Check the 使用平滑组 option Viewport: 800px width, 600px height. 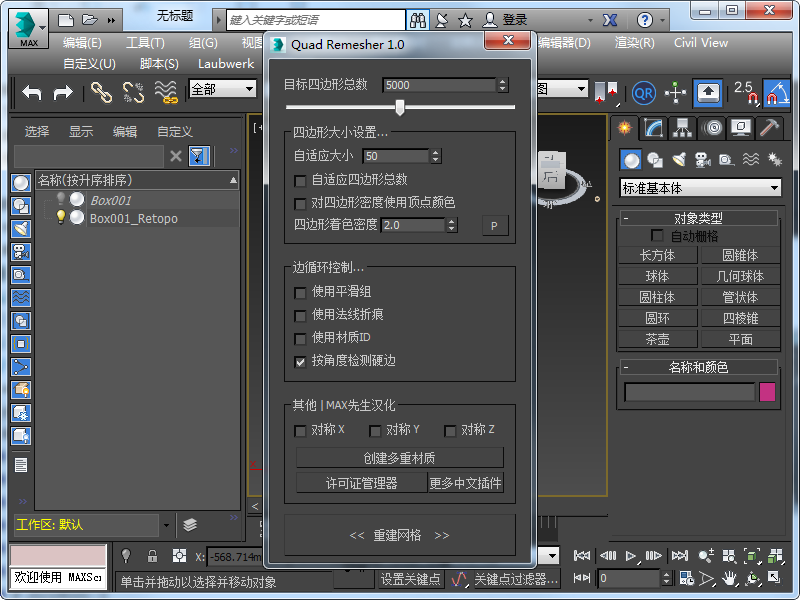pyautogui.click(x=300, y=292)
